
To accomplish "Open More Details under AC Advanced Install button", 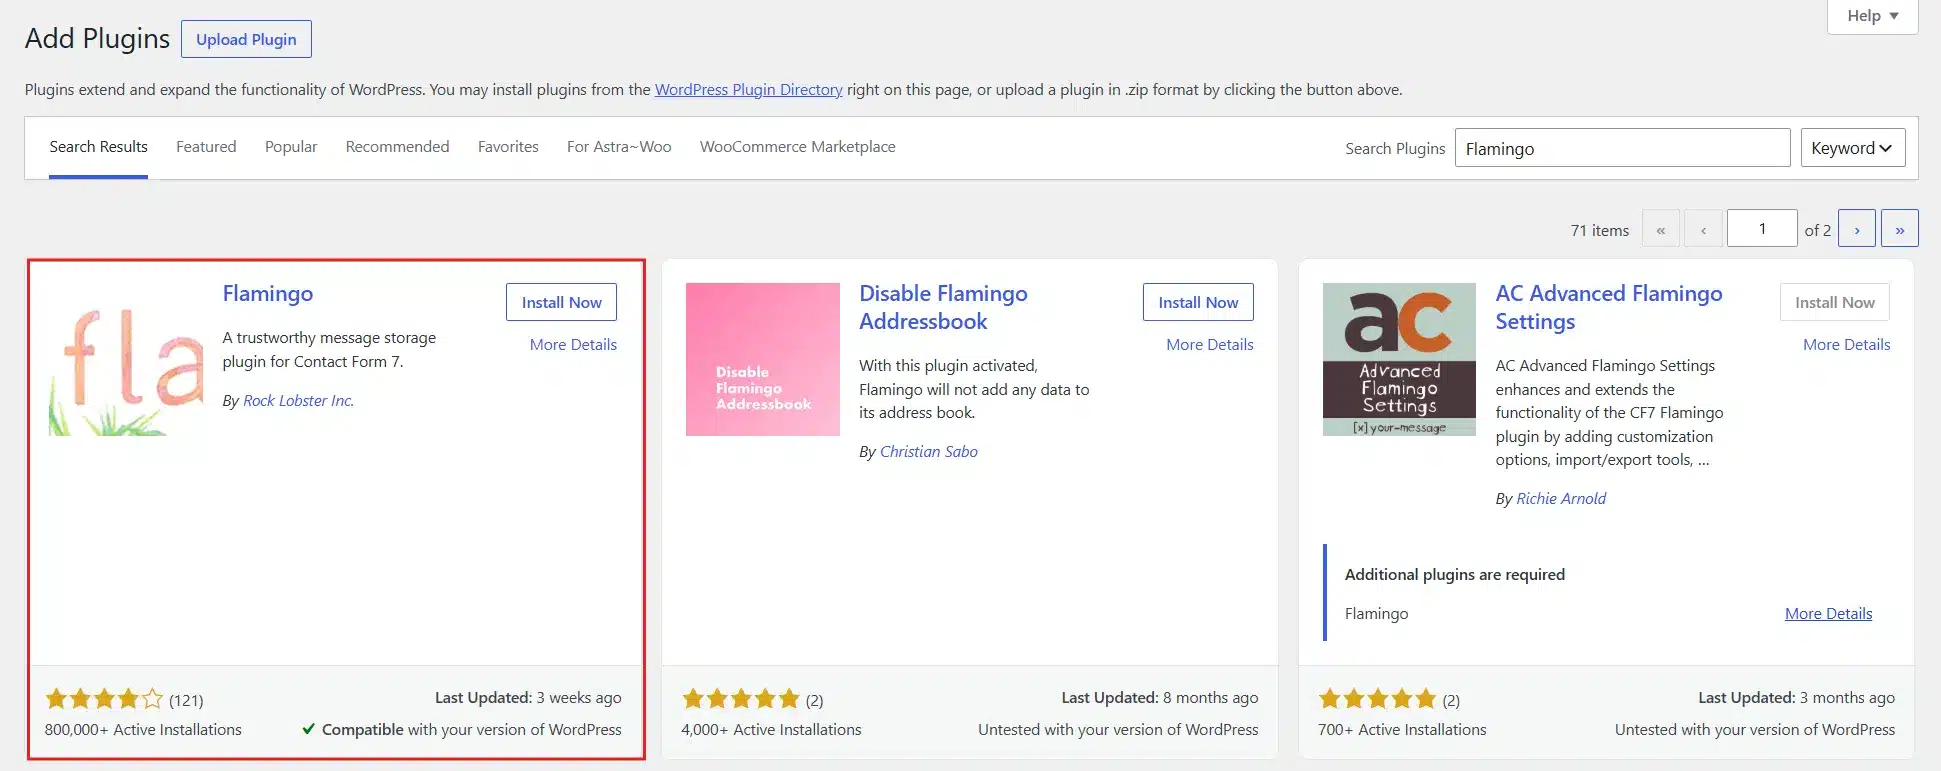I will [x=1847, y=344].
